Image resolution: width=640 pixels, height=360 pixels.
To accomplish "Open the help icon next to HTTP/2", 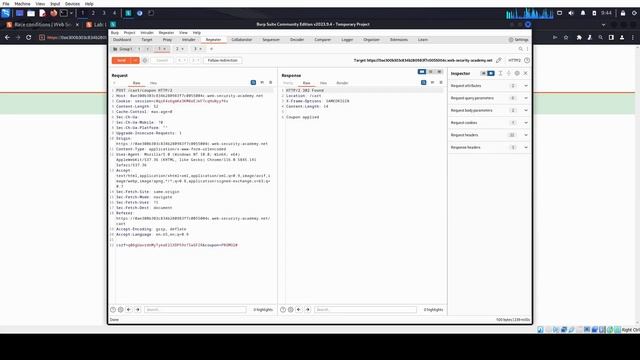I will (x=527, y=60).
